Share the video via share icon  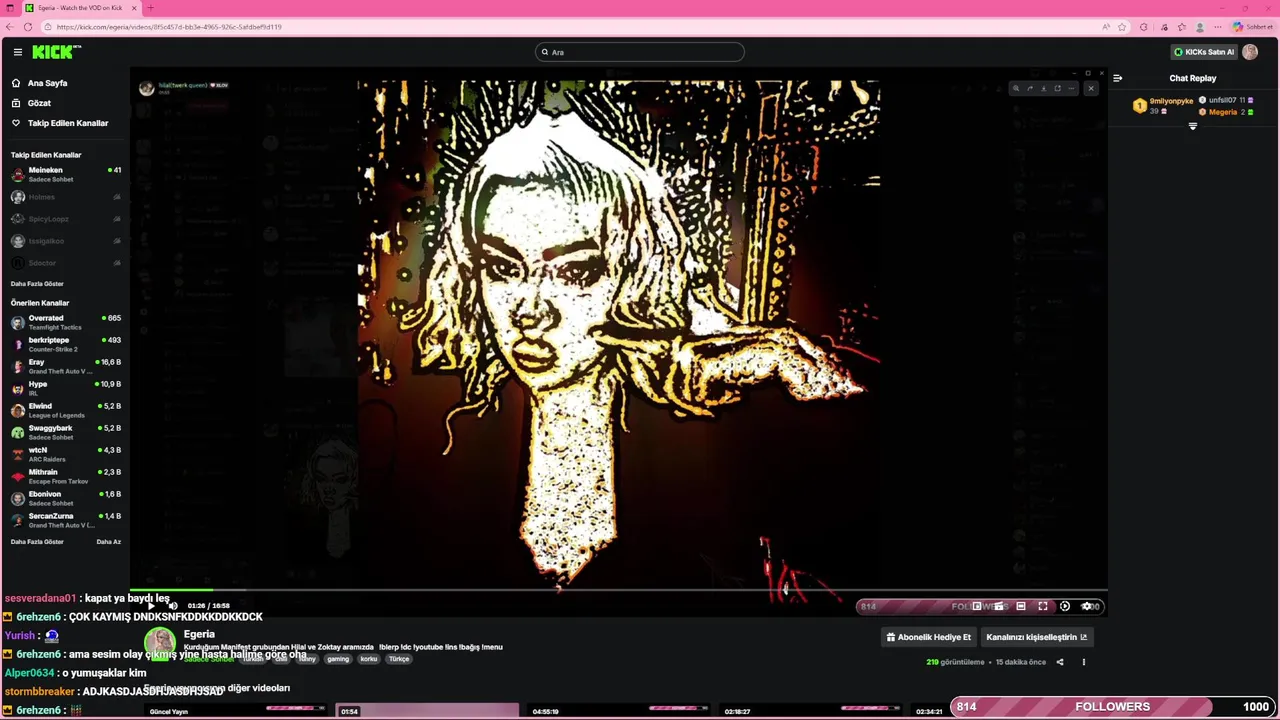click(x=1060, y=662)
